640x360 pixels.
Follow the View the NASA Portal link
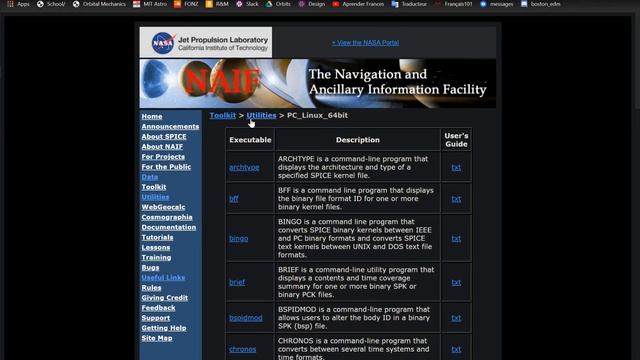(365, 42)
